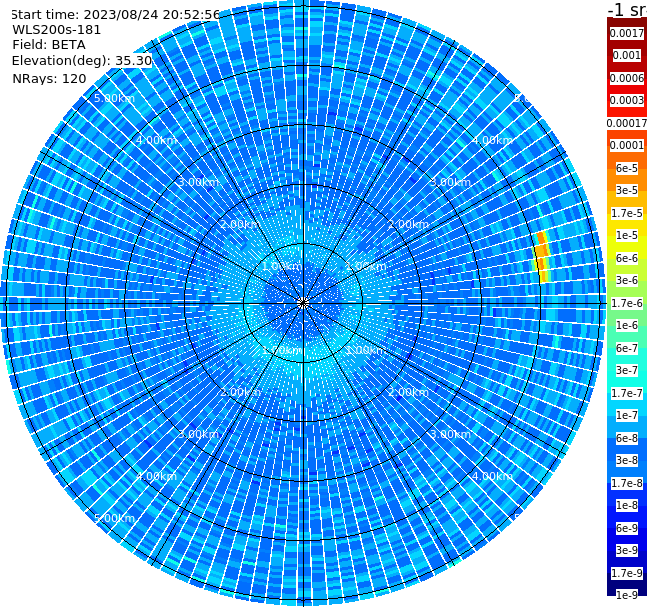Click the 6e-9 colorbar label
Image resolution: width=647 pixels, height=607 pixels.
point(627,528)
